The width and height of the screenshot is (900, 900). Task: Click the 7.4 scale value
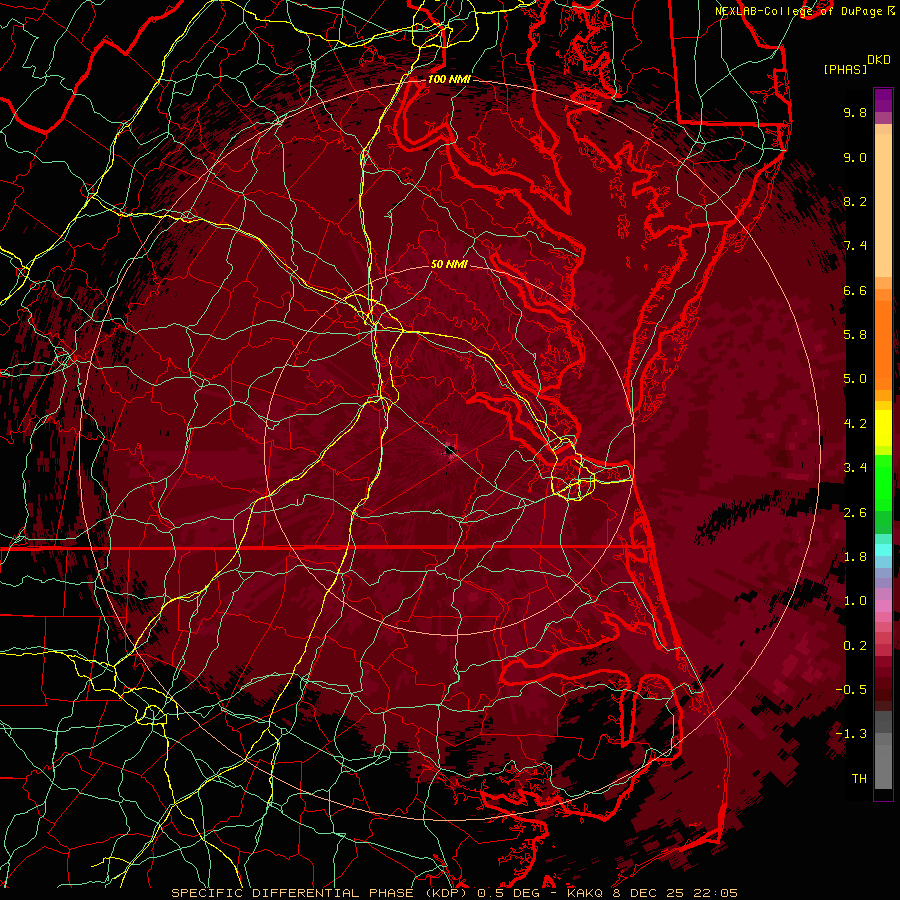(x=855, y=246)
